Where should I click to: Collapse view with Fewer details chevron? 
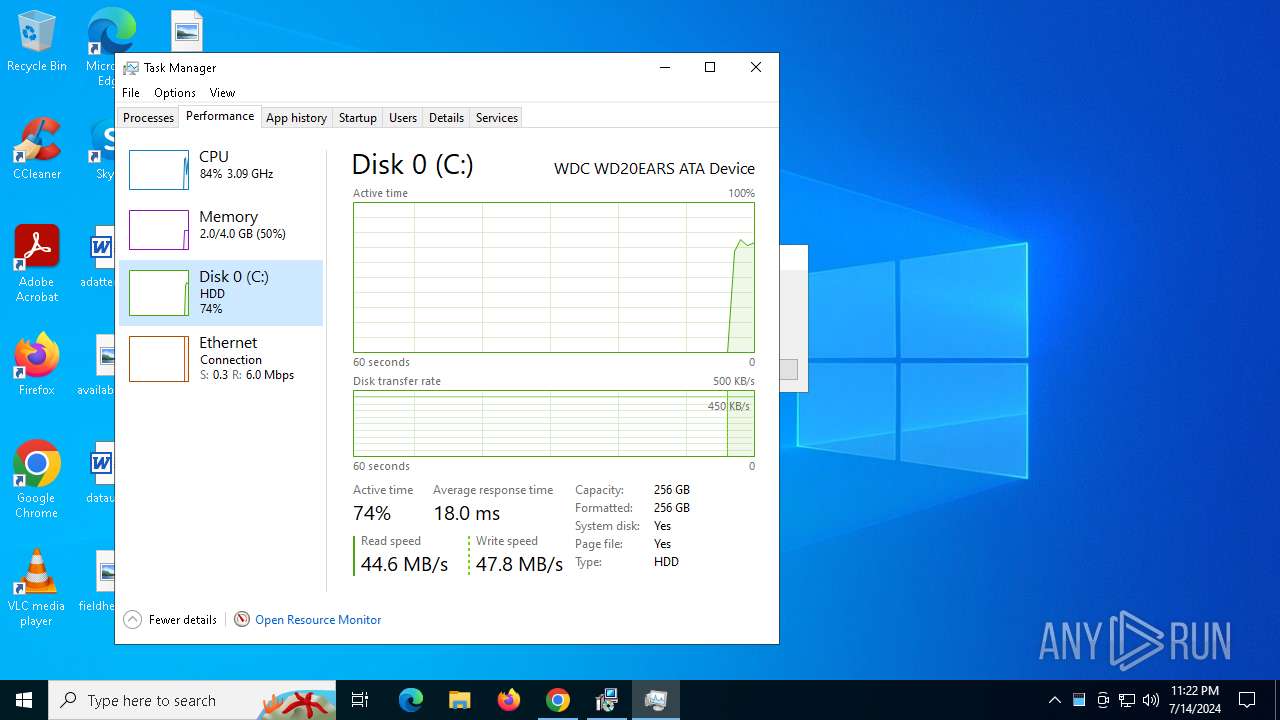[132, 620]
